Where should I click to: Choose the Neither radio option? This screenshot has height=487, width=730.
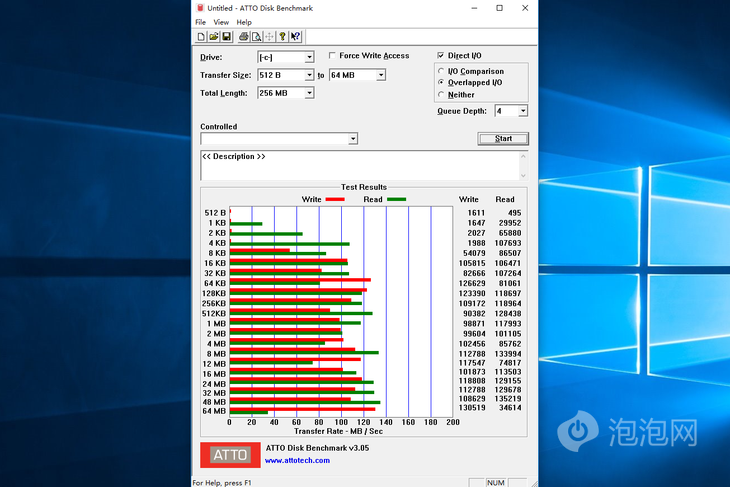pyautogui.click(x=441, y=95)
